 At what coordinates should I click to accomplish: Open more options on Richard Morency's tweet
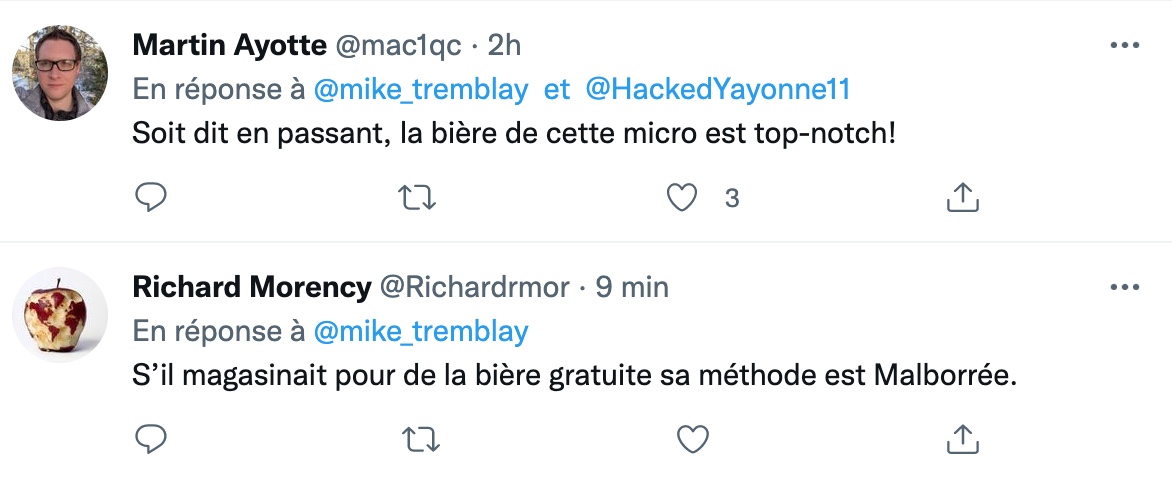(1124, 287)
